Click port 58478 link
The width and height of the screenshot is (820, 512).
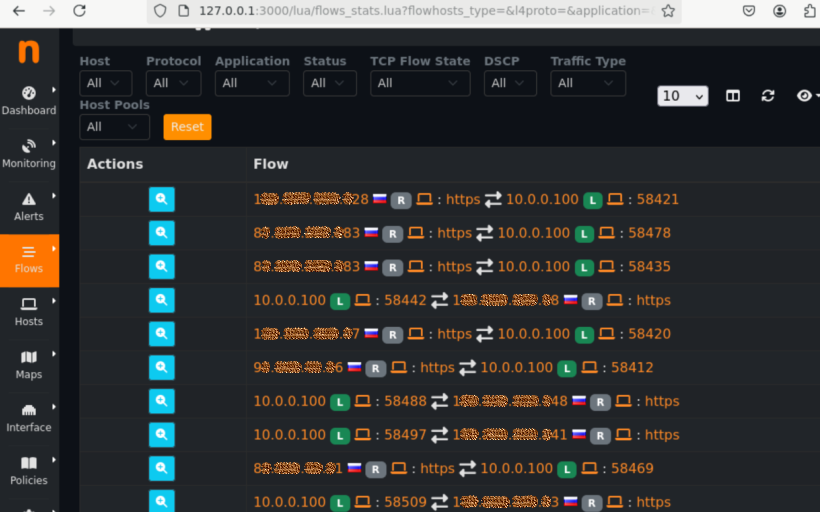coord(650,233)
